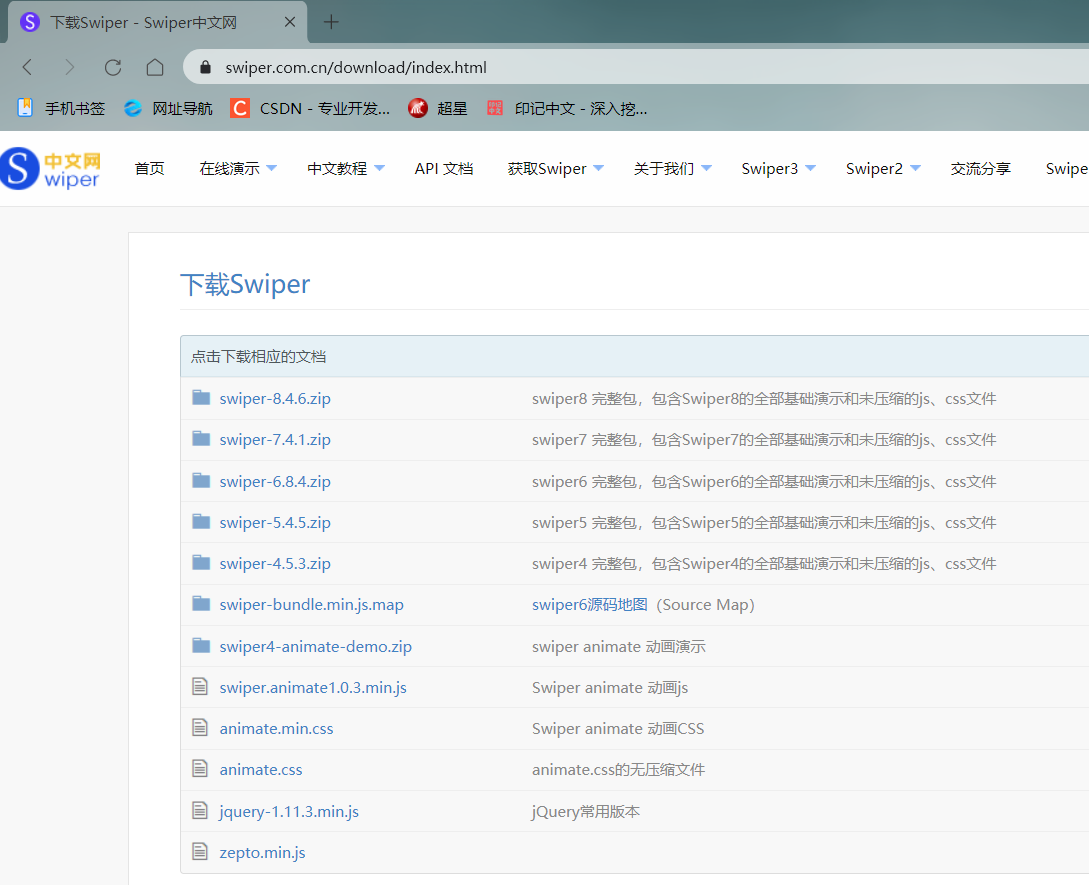Click the 印记中文 bookmark icon
The width and height of the screenshot is (1089, 885).
tap(495, 107)
